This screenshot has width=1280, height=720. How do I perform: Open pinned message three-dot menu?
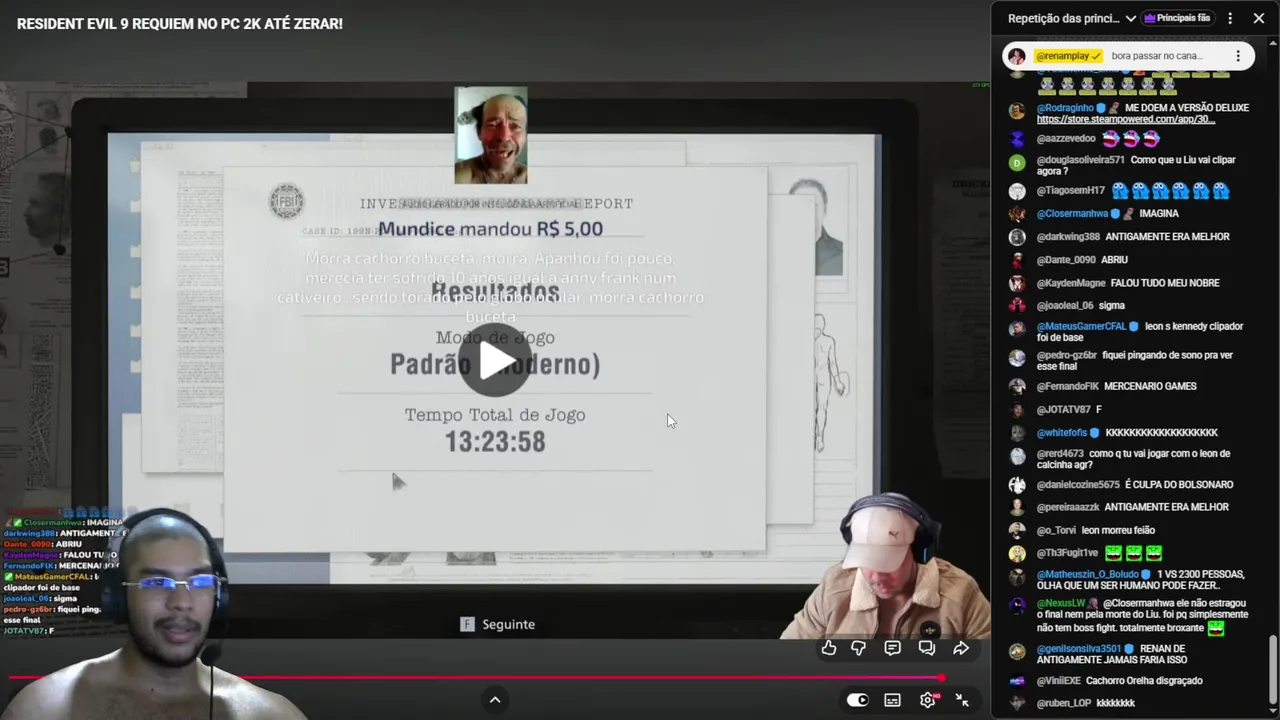click(x=1238, y=56)
